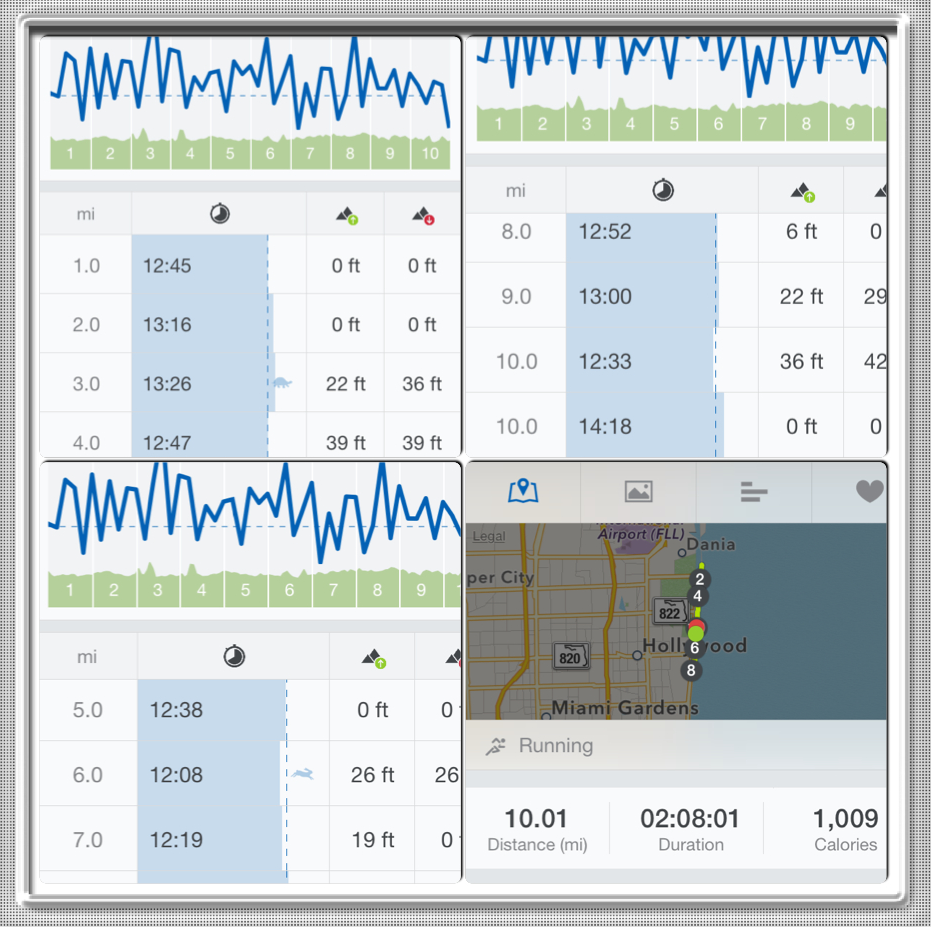The image size is (931, 927).
Task: Select the Running activity label
Action: [556, 746]
